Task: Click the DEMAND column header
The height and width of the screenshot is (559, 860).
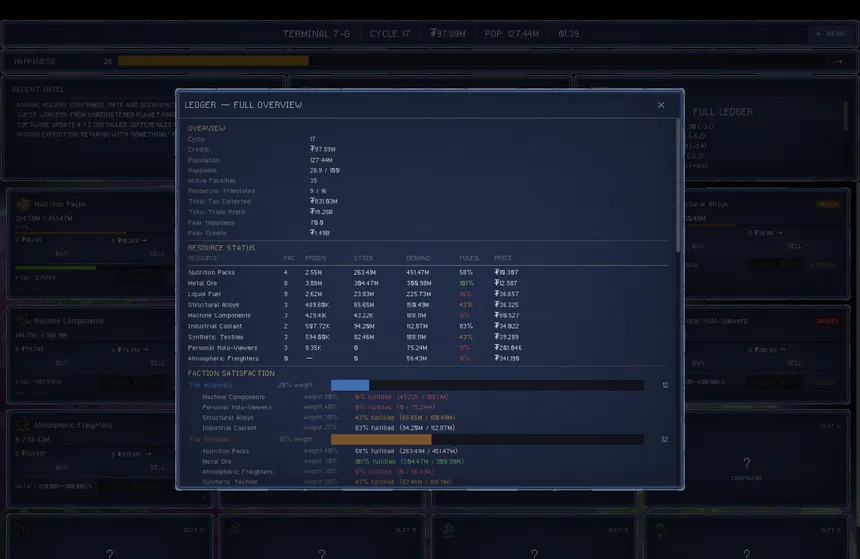Action: coord(418,258)
